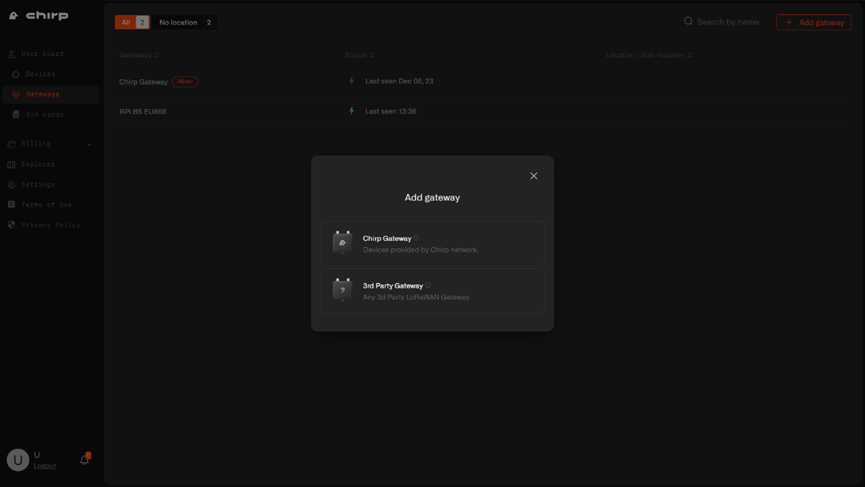Click the Devices sidebar icon
865x487 pixels.
click(x=16, y=74)
